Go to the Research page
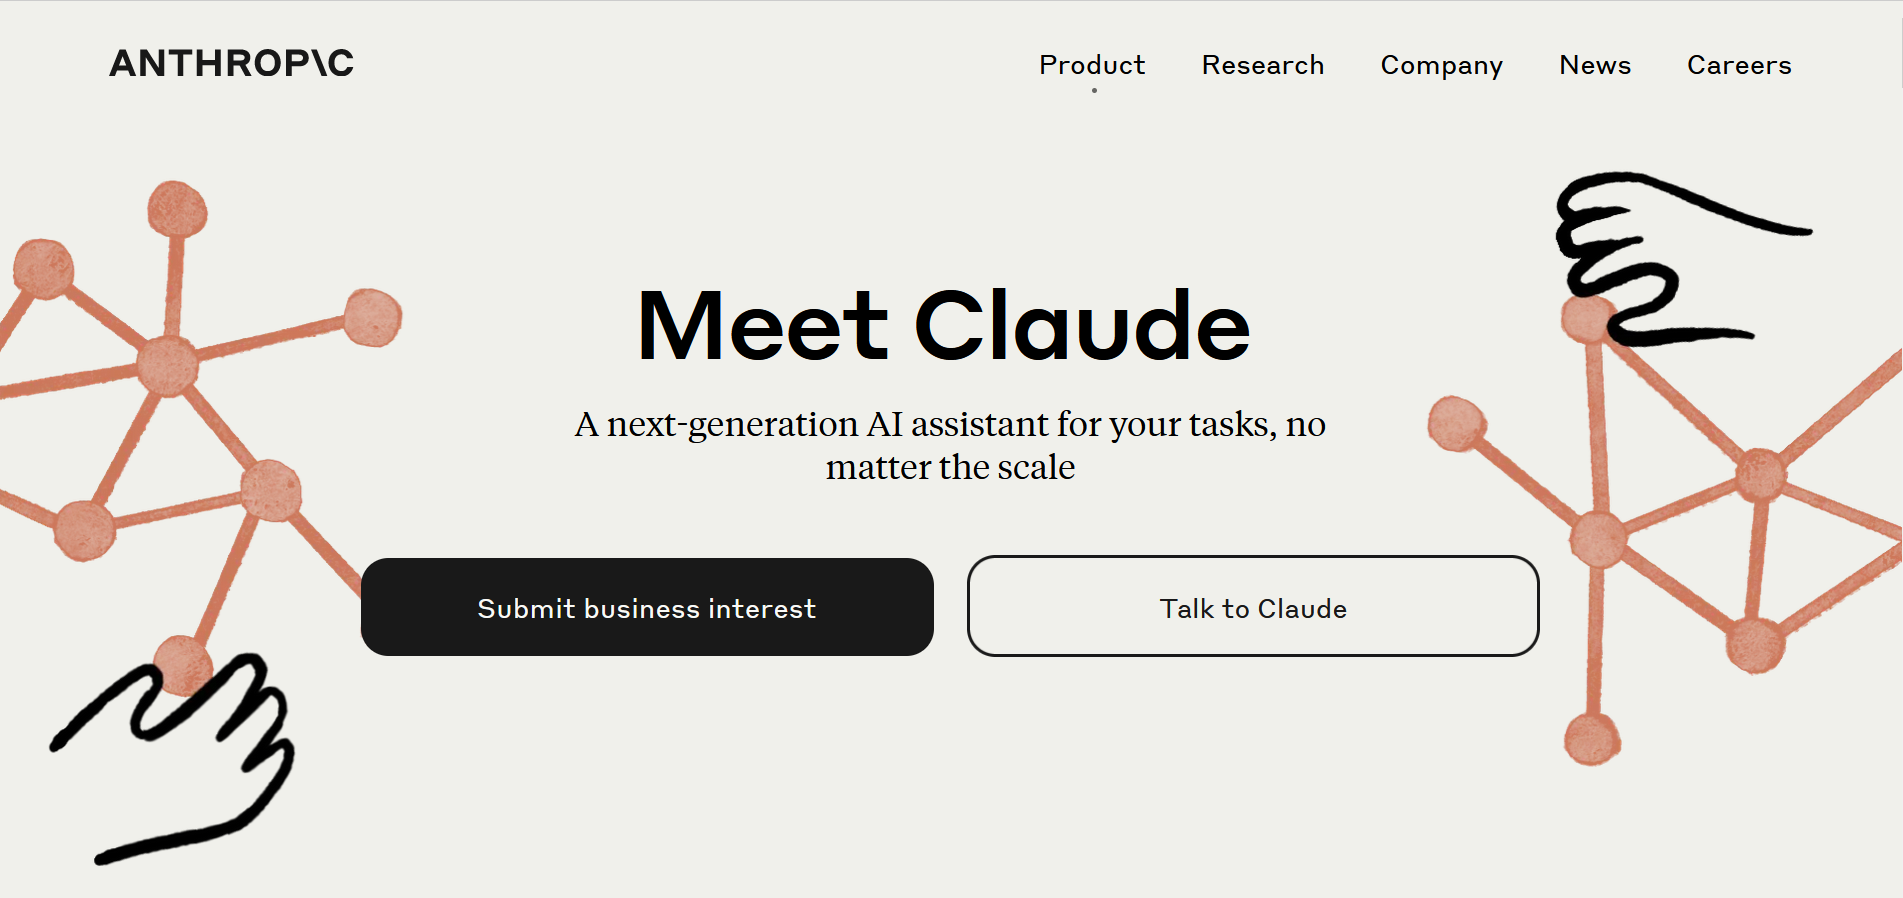Viewport: 1903px width, 898px height. (x=1263, y=65)
